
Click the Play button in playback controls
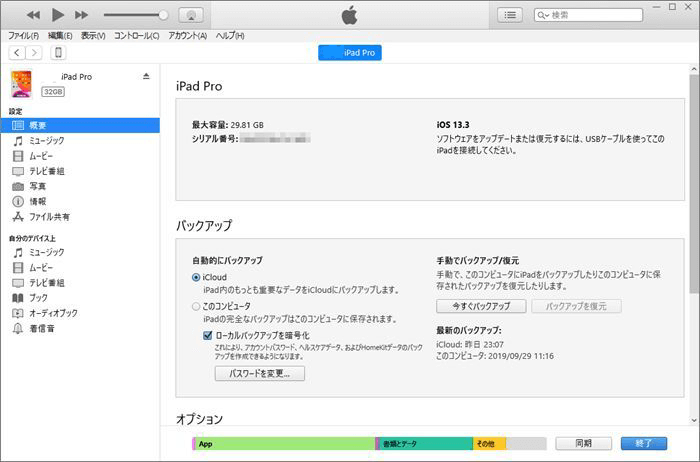[57, 15]
